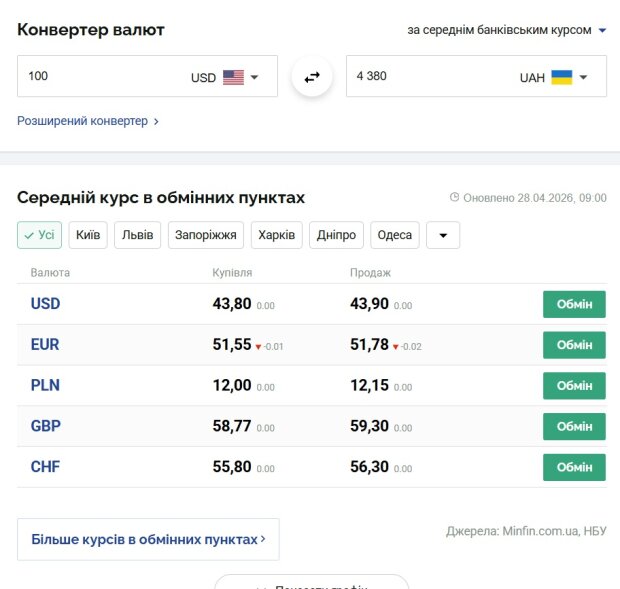Click the US flag icon
The image size is (620, 589).
[x=233, y=77]
